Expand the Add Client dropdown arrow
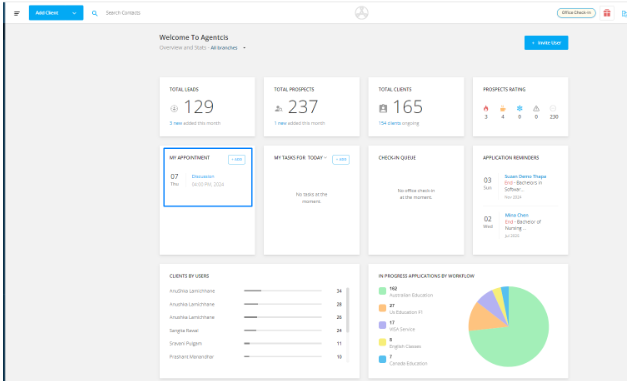The image size is (632, 381). coord(74,13)
